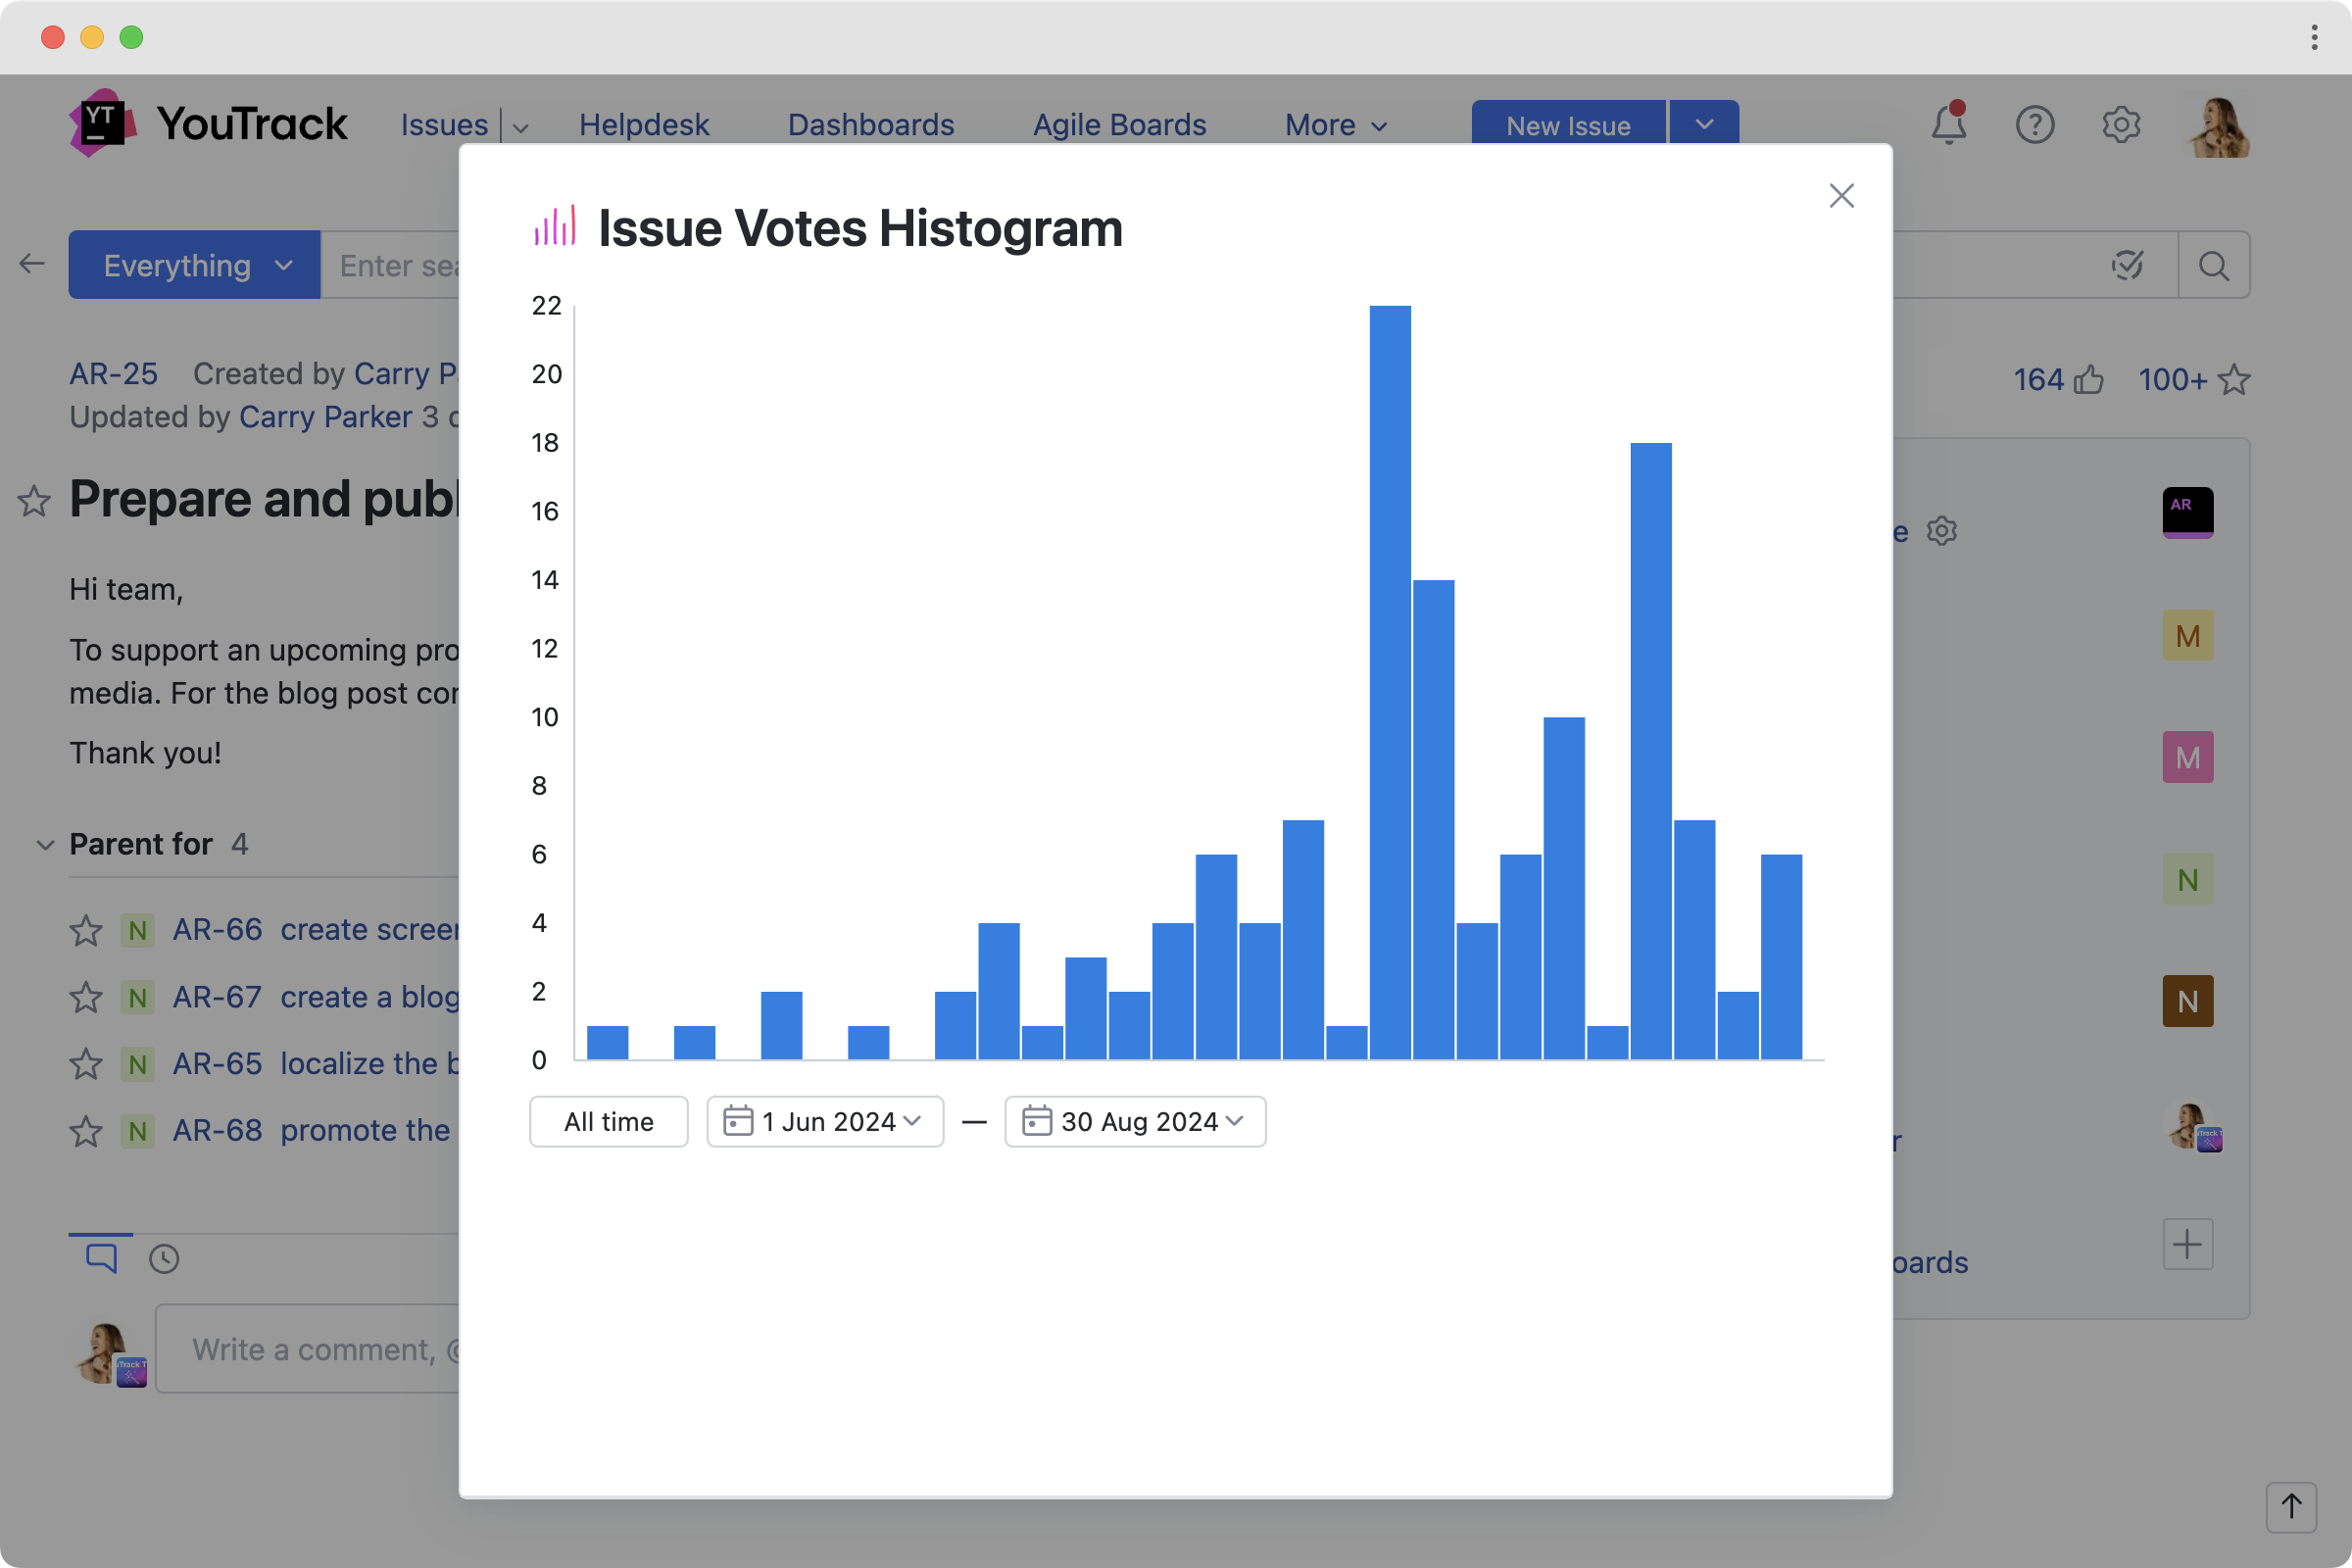Click the back arrow icon
2352x1568 pixels.
32,264
